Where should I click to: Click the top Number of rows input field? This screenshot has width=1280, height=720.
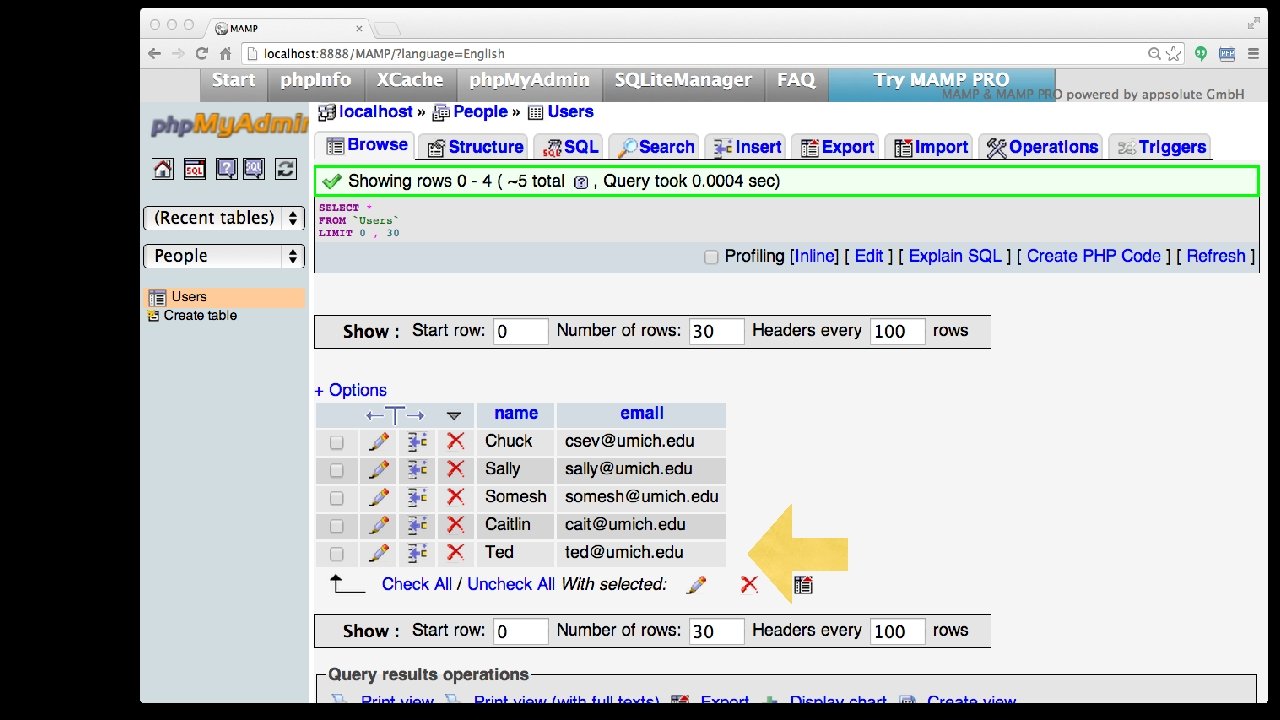tap(716, 331)
